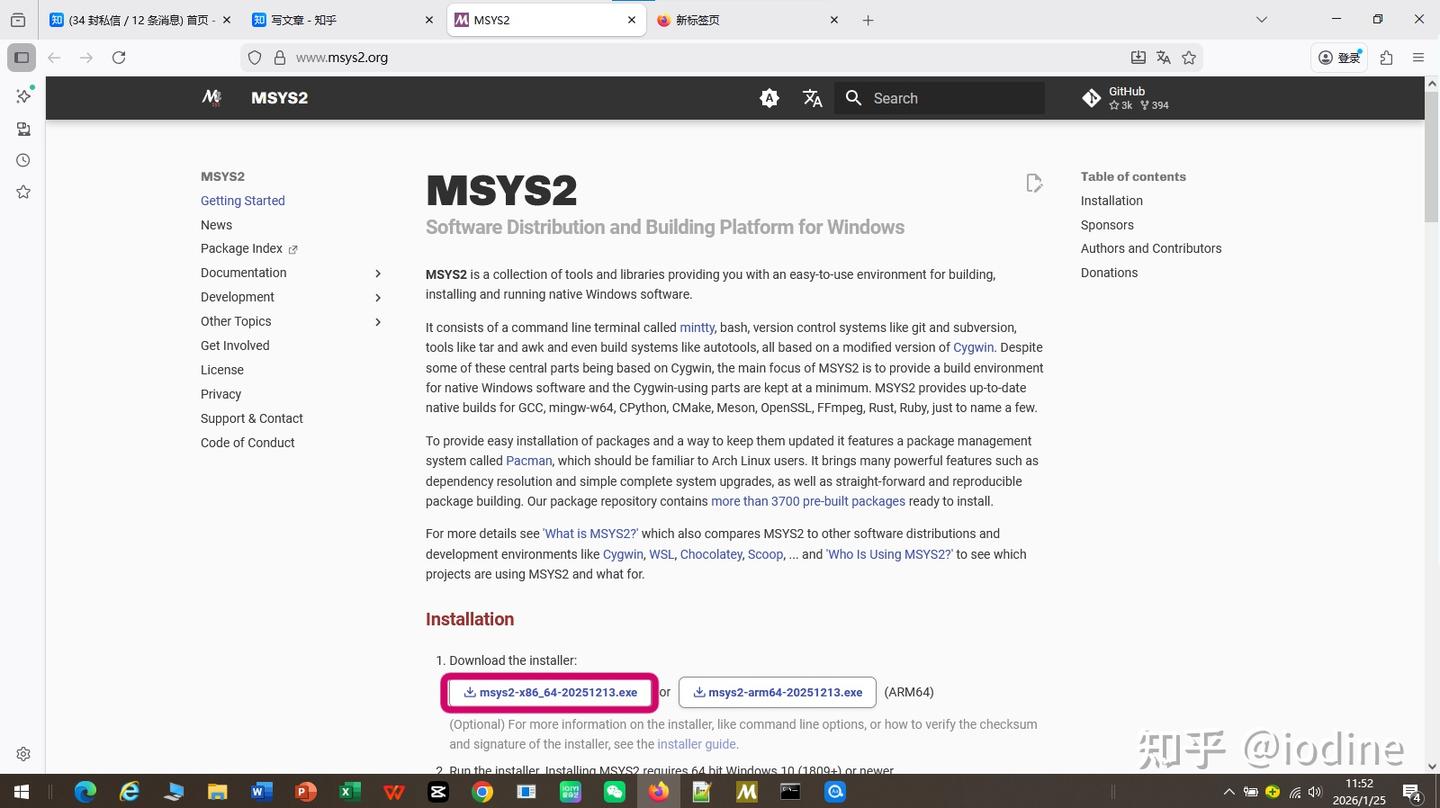
Task: Reload the current page
Action: click(118, 57)
